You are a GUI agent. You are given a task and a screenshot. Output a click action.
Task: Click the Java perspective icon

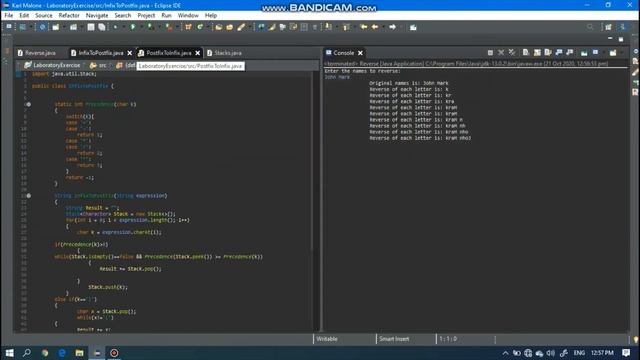(622, 27)
